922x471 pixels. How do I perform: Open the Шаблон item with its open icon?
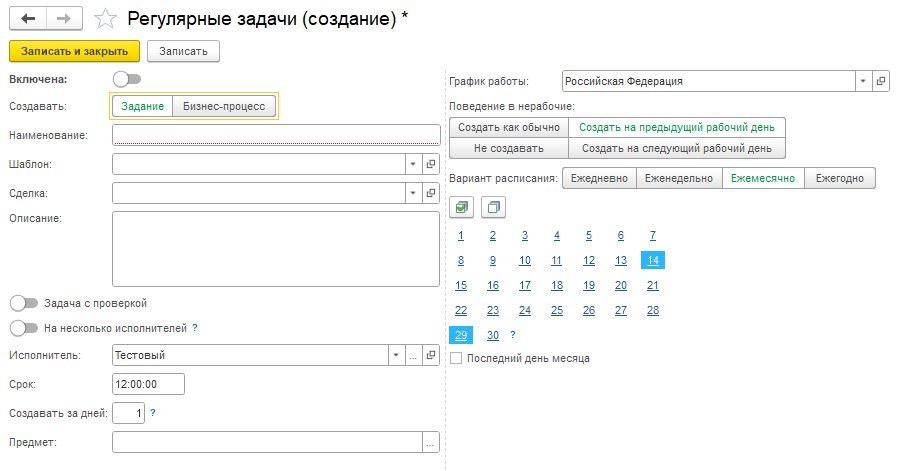coord(430,164)
